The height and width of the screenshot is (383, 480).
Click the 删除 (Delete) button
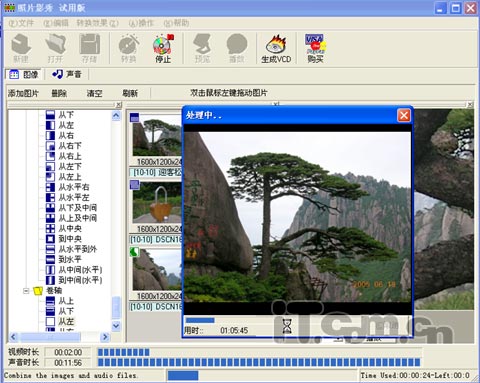(x=59, y=93)
